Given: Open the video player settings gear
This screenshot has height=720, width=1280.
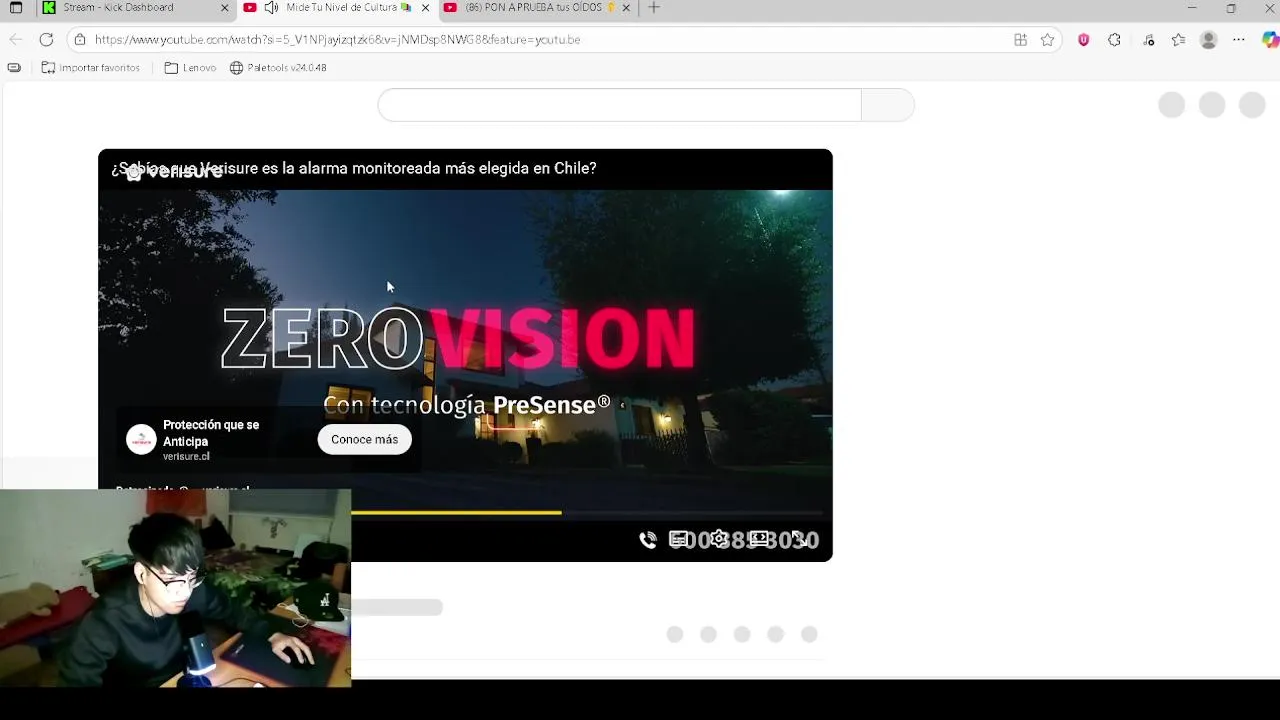Looking at the screenshot, I should 719,540.
